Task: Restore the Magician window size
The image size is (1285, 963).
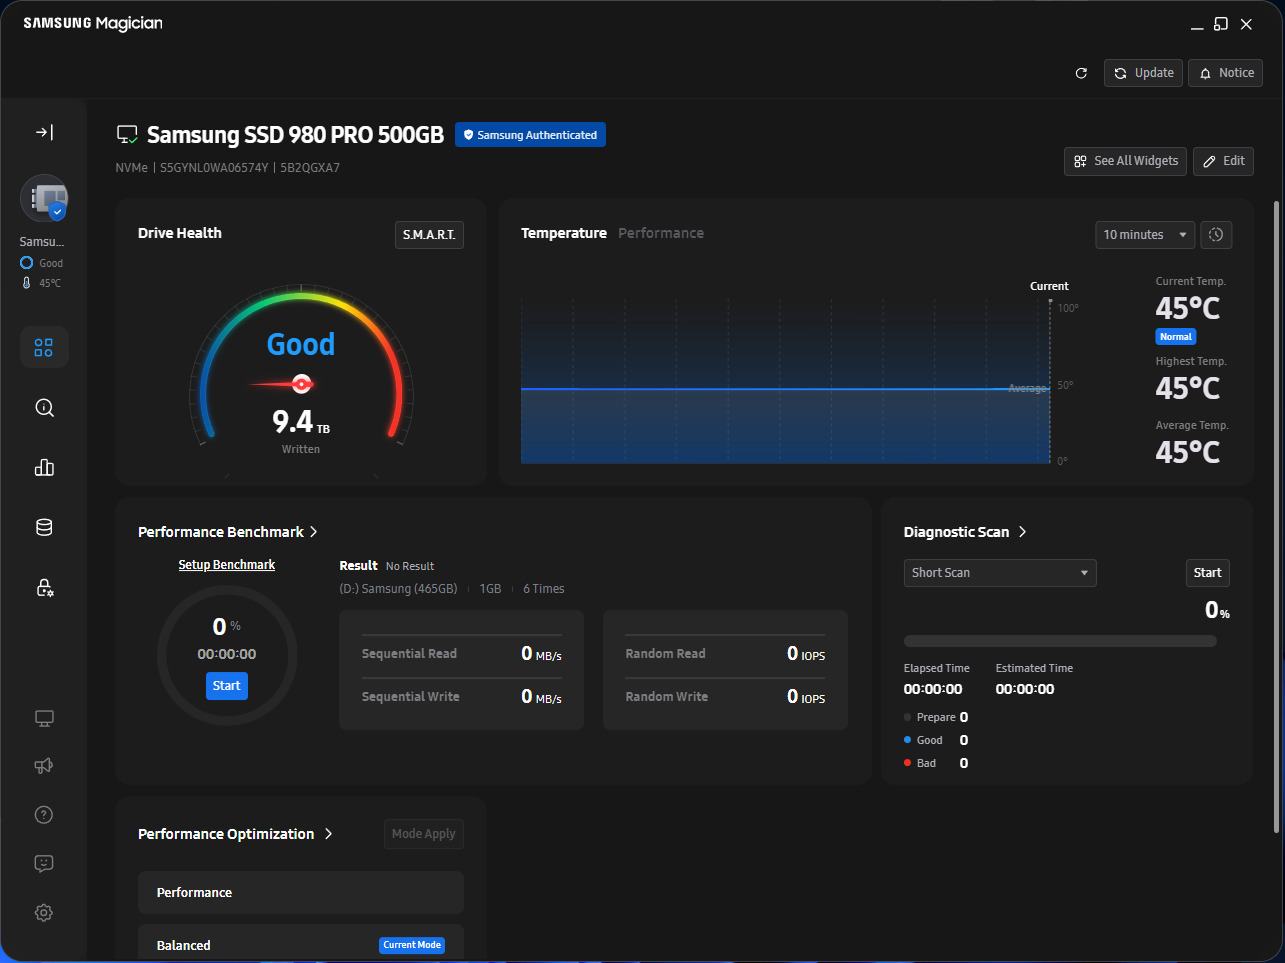Action: tap(1220, 24)
